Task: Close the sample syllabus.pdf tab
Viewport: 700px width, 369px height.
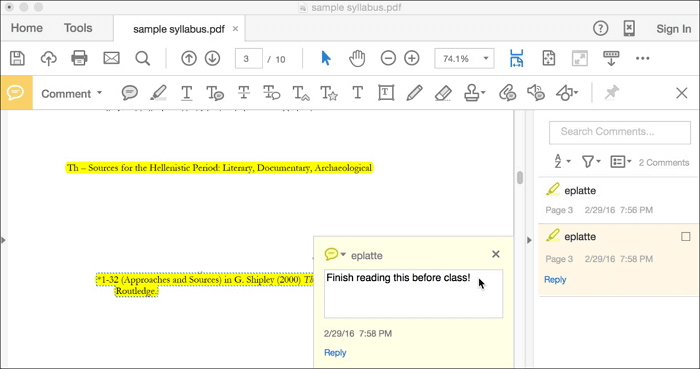Action: 235,29
